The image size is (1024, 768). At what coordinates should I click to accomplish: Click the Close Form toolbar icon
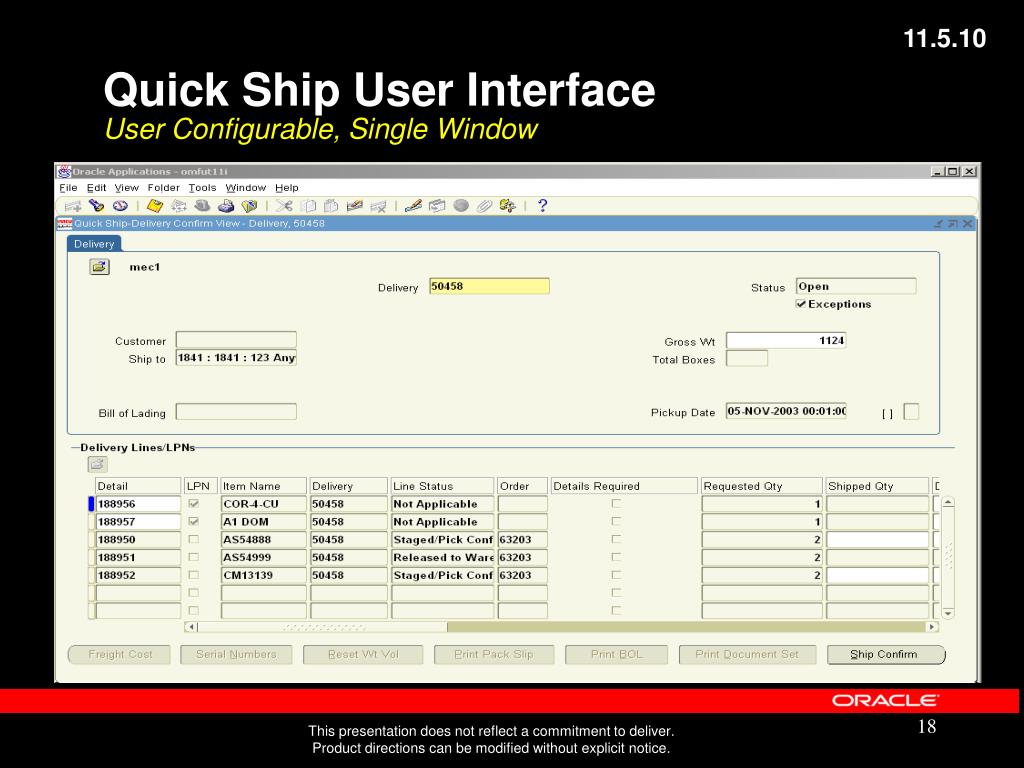249,206
